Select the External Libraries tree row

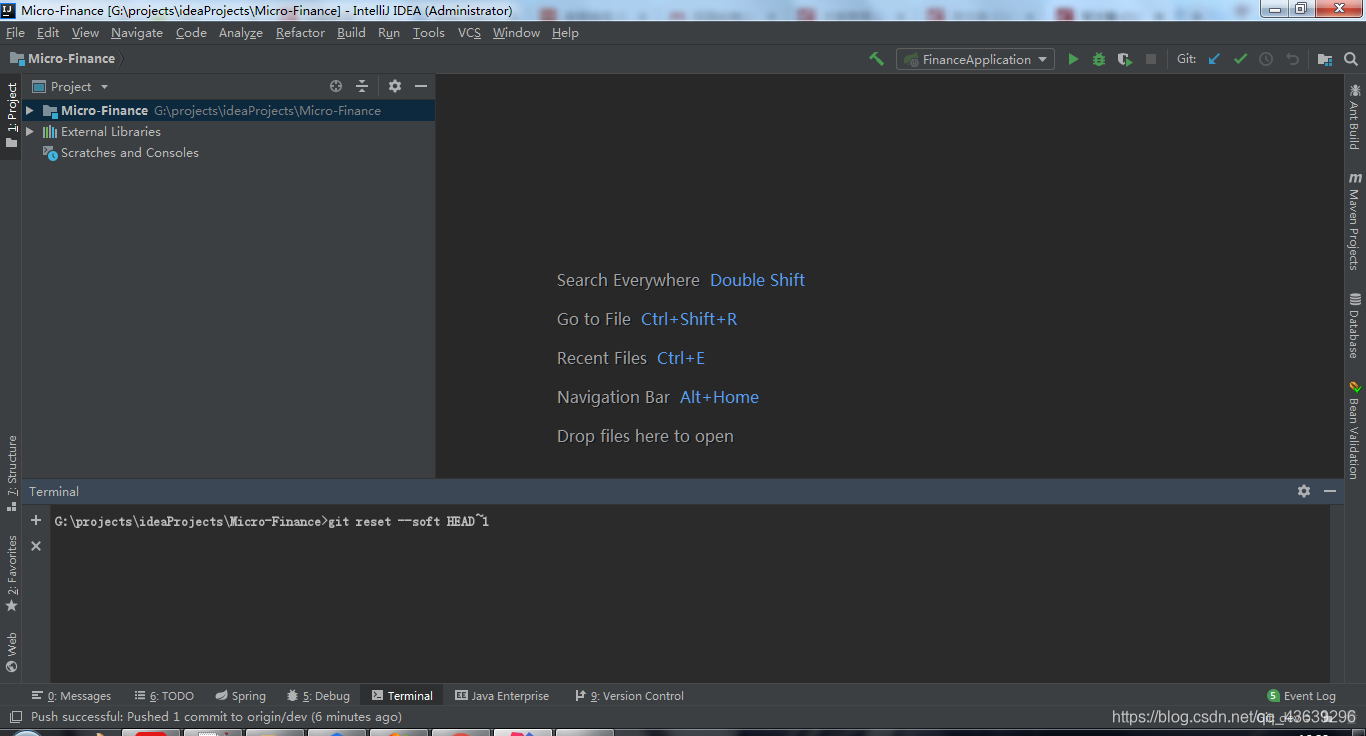click(x=229, y=131)
